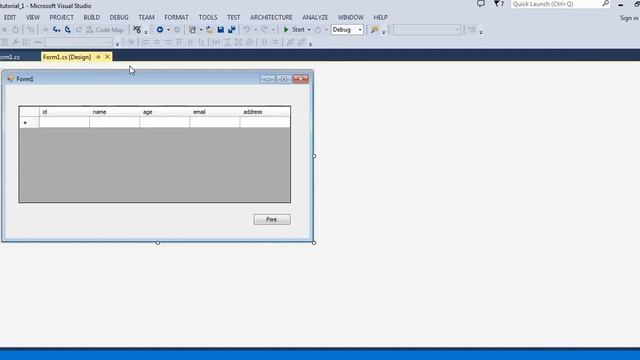Viewport: 640px width, 360px height.
Task: Click the feedback speech bubble icon
Action: point(481,4)
